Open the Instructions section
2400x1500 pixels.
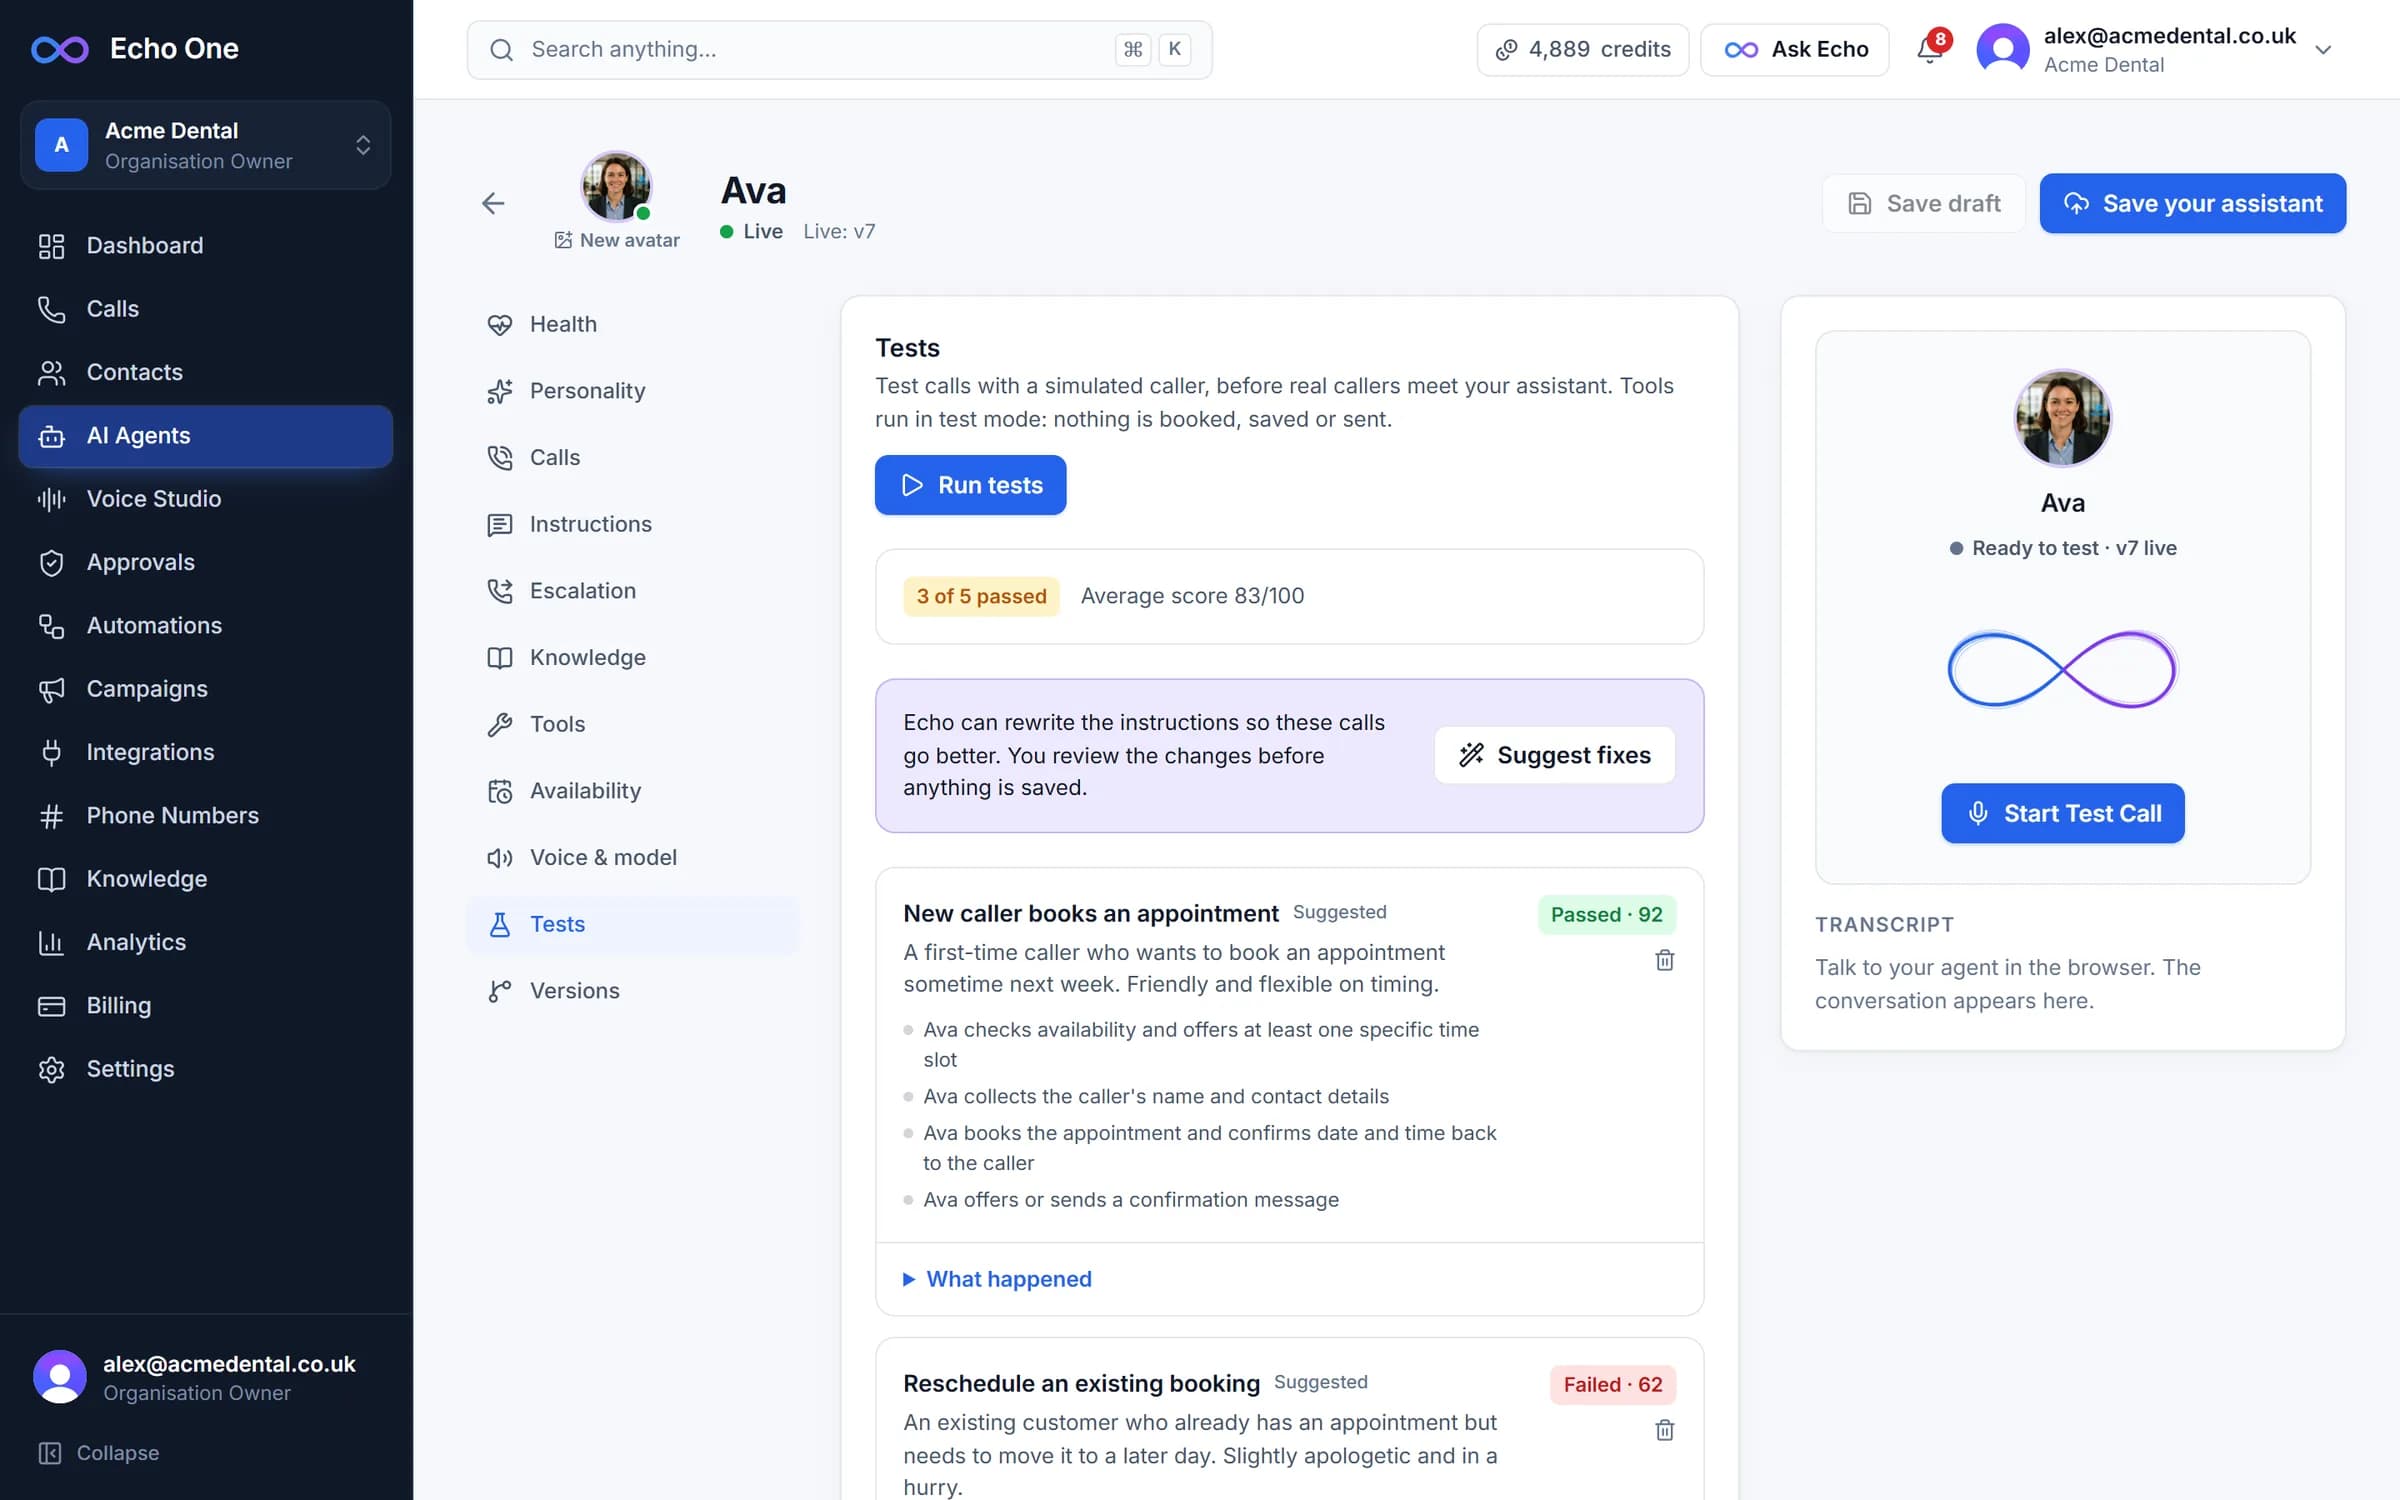point(632,524)
